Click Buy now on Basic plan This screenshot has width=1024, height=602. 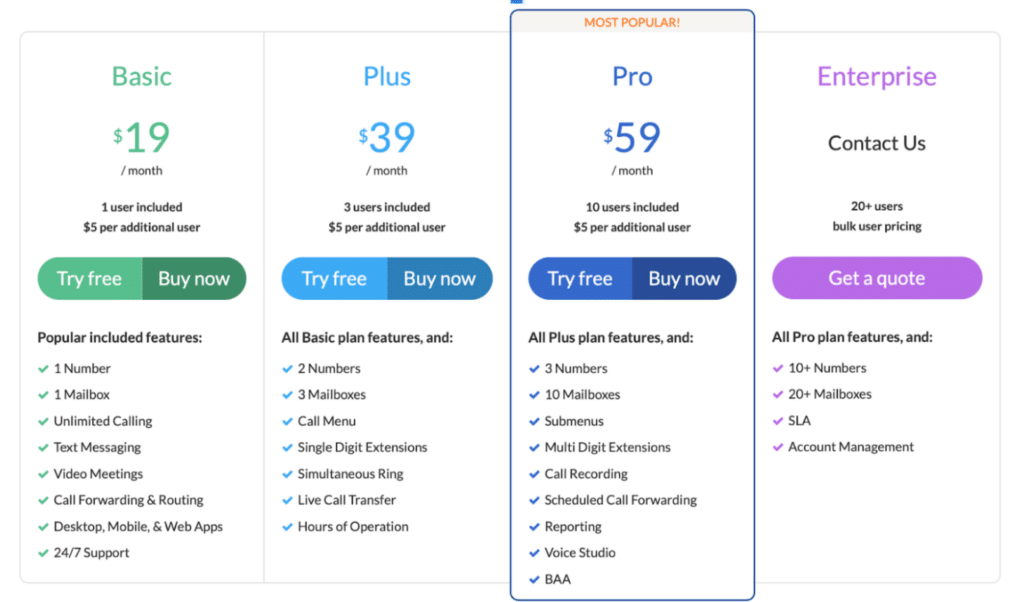pyautogui.click(x=194, y=279)
